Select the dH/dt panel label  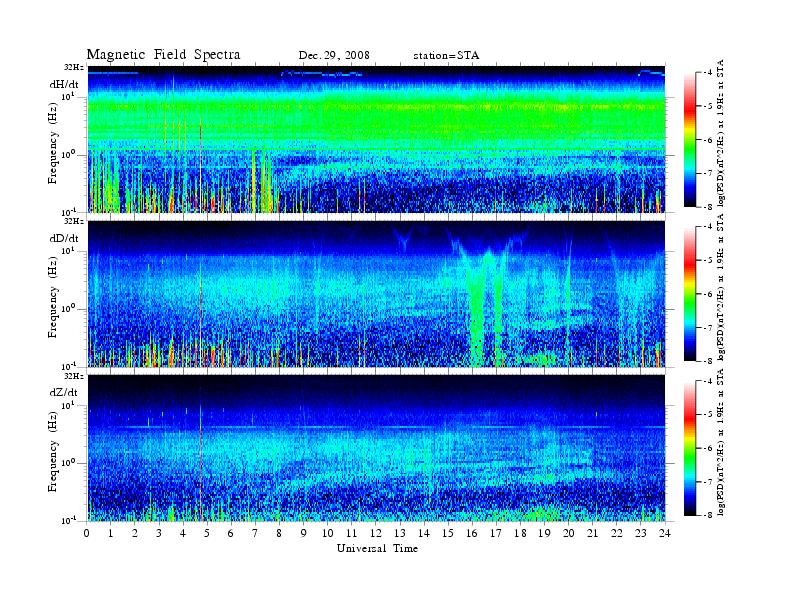[x=64, y=84]
